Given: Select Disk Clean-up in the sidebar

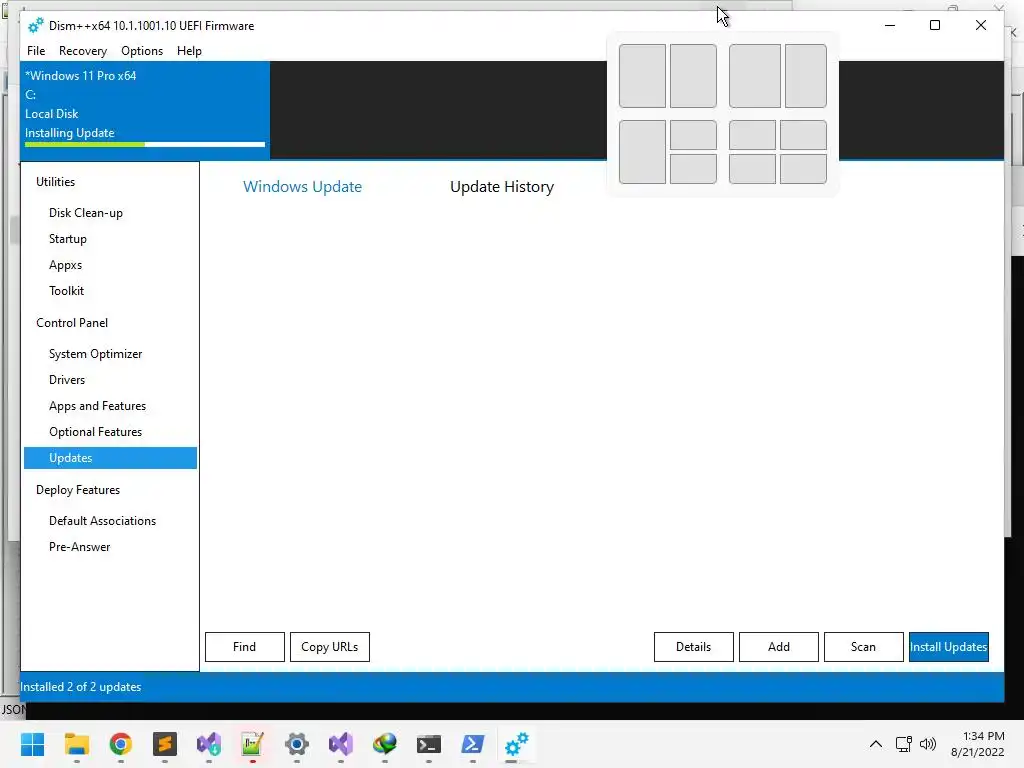Looking at the screenshot, I should point(86,213).
